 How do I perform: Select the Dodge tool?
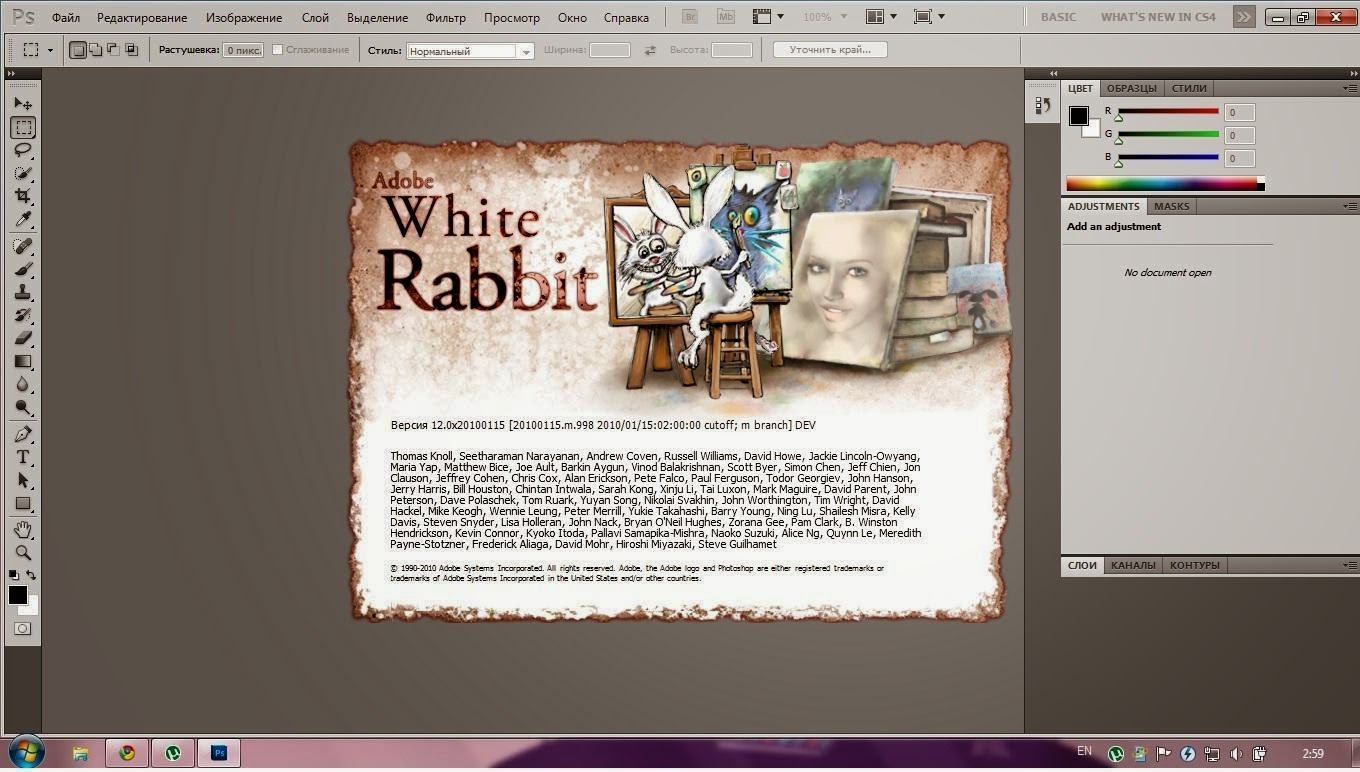pyautogui.click(x=23, y=407)
